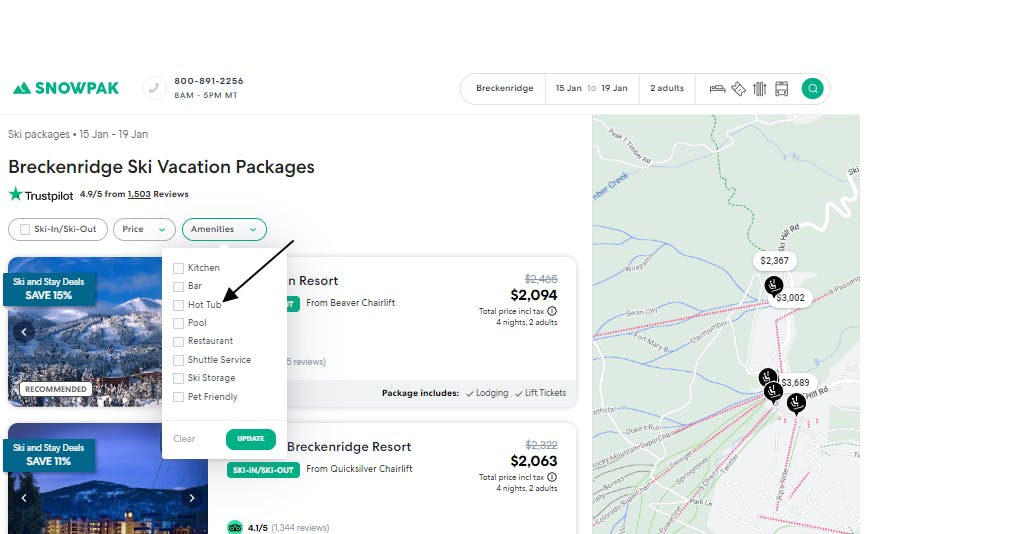
Task: Open the Price filter dropdown
Action: [144, 229]
